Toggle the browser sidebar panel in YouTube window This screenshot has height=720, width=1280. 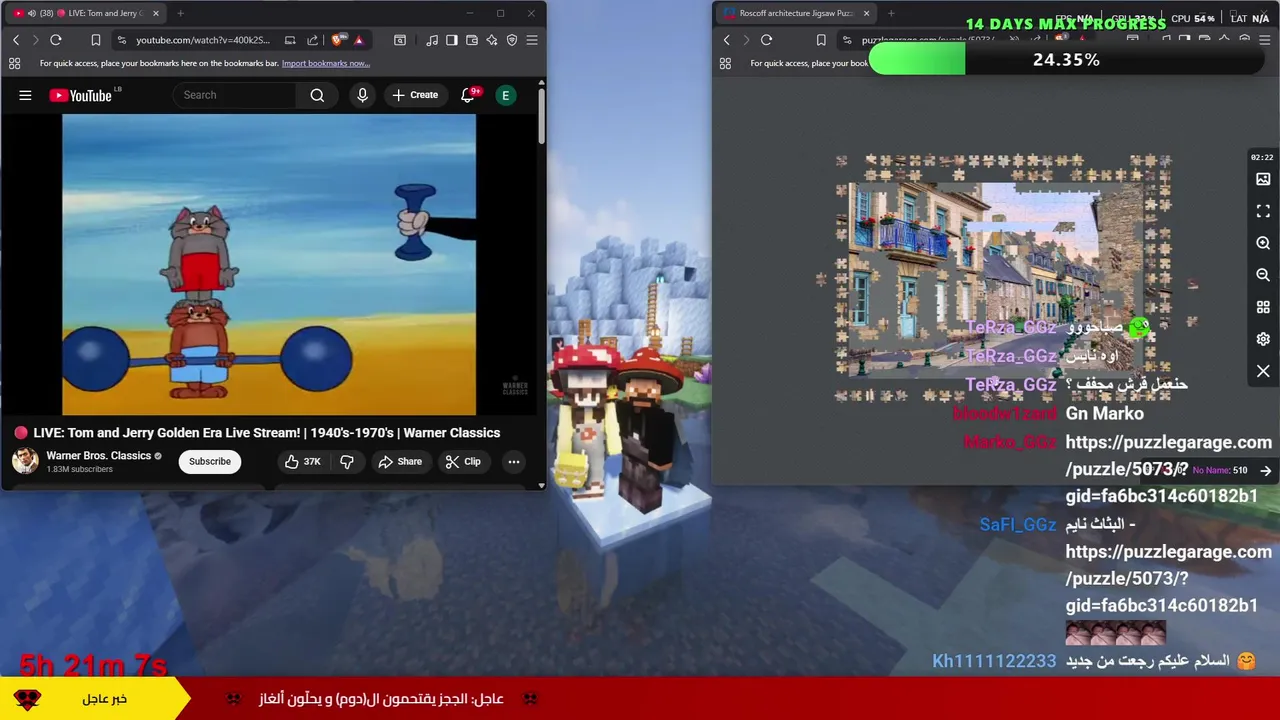[x=452, y=40]
